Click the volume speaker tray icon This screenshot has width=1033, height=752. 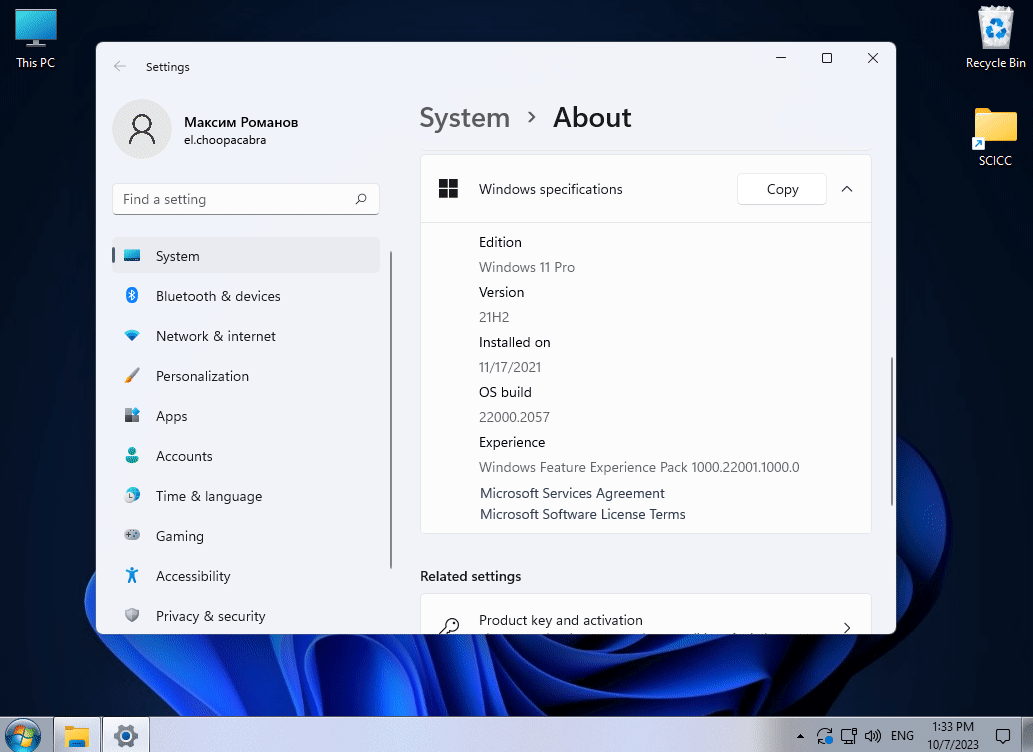pyautogui.click(x=873, y=736)
